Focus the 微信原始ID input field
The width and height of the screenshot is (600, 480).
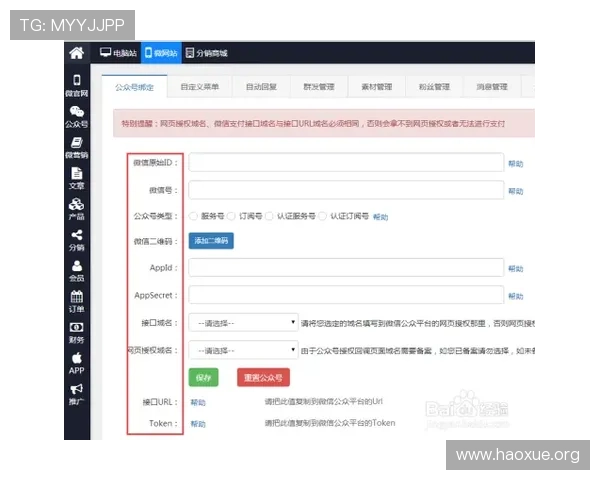point(346,163)
